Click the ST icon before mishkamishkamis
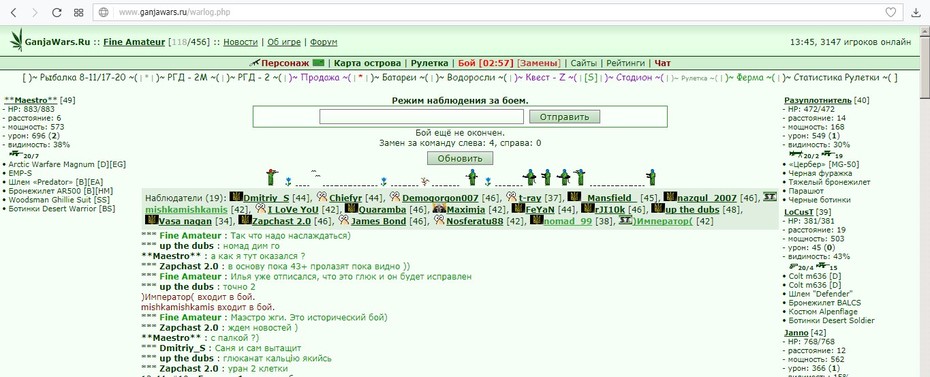 coord(769,196)
